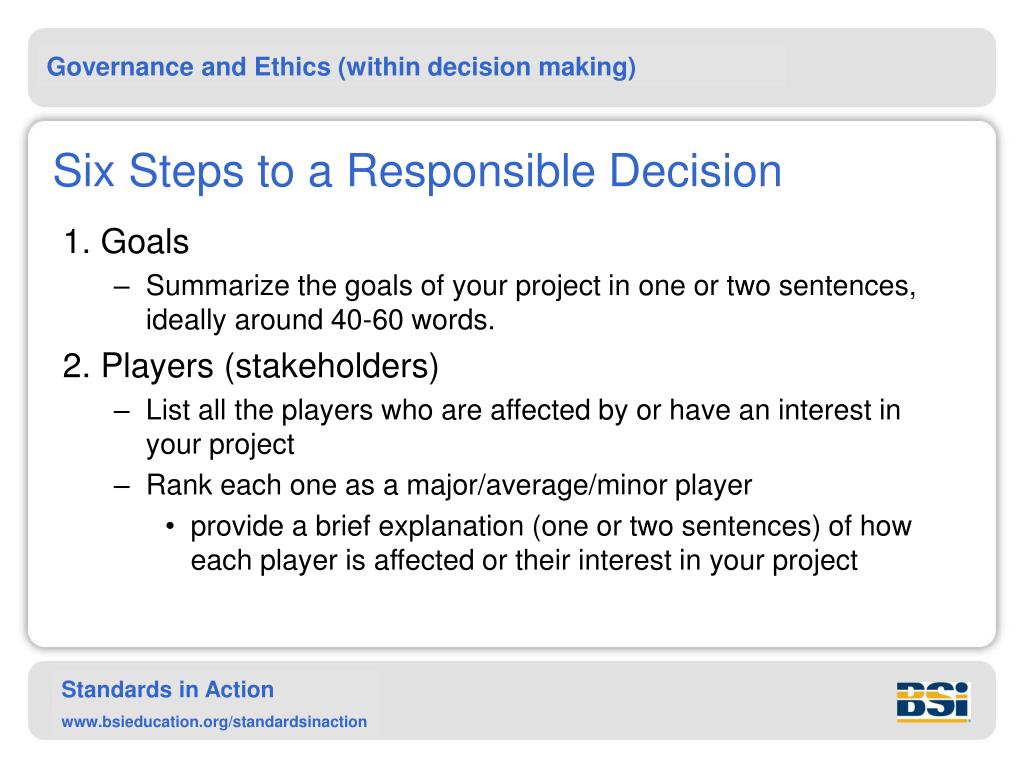The image size is (1024, 768).
Task: Click the dash before 'Rank each one'
Action: (121, 487)
